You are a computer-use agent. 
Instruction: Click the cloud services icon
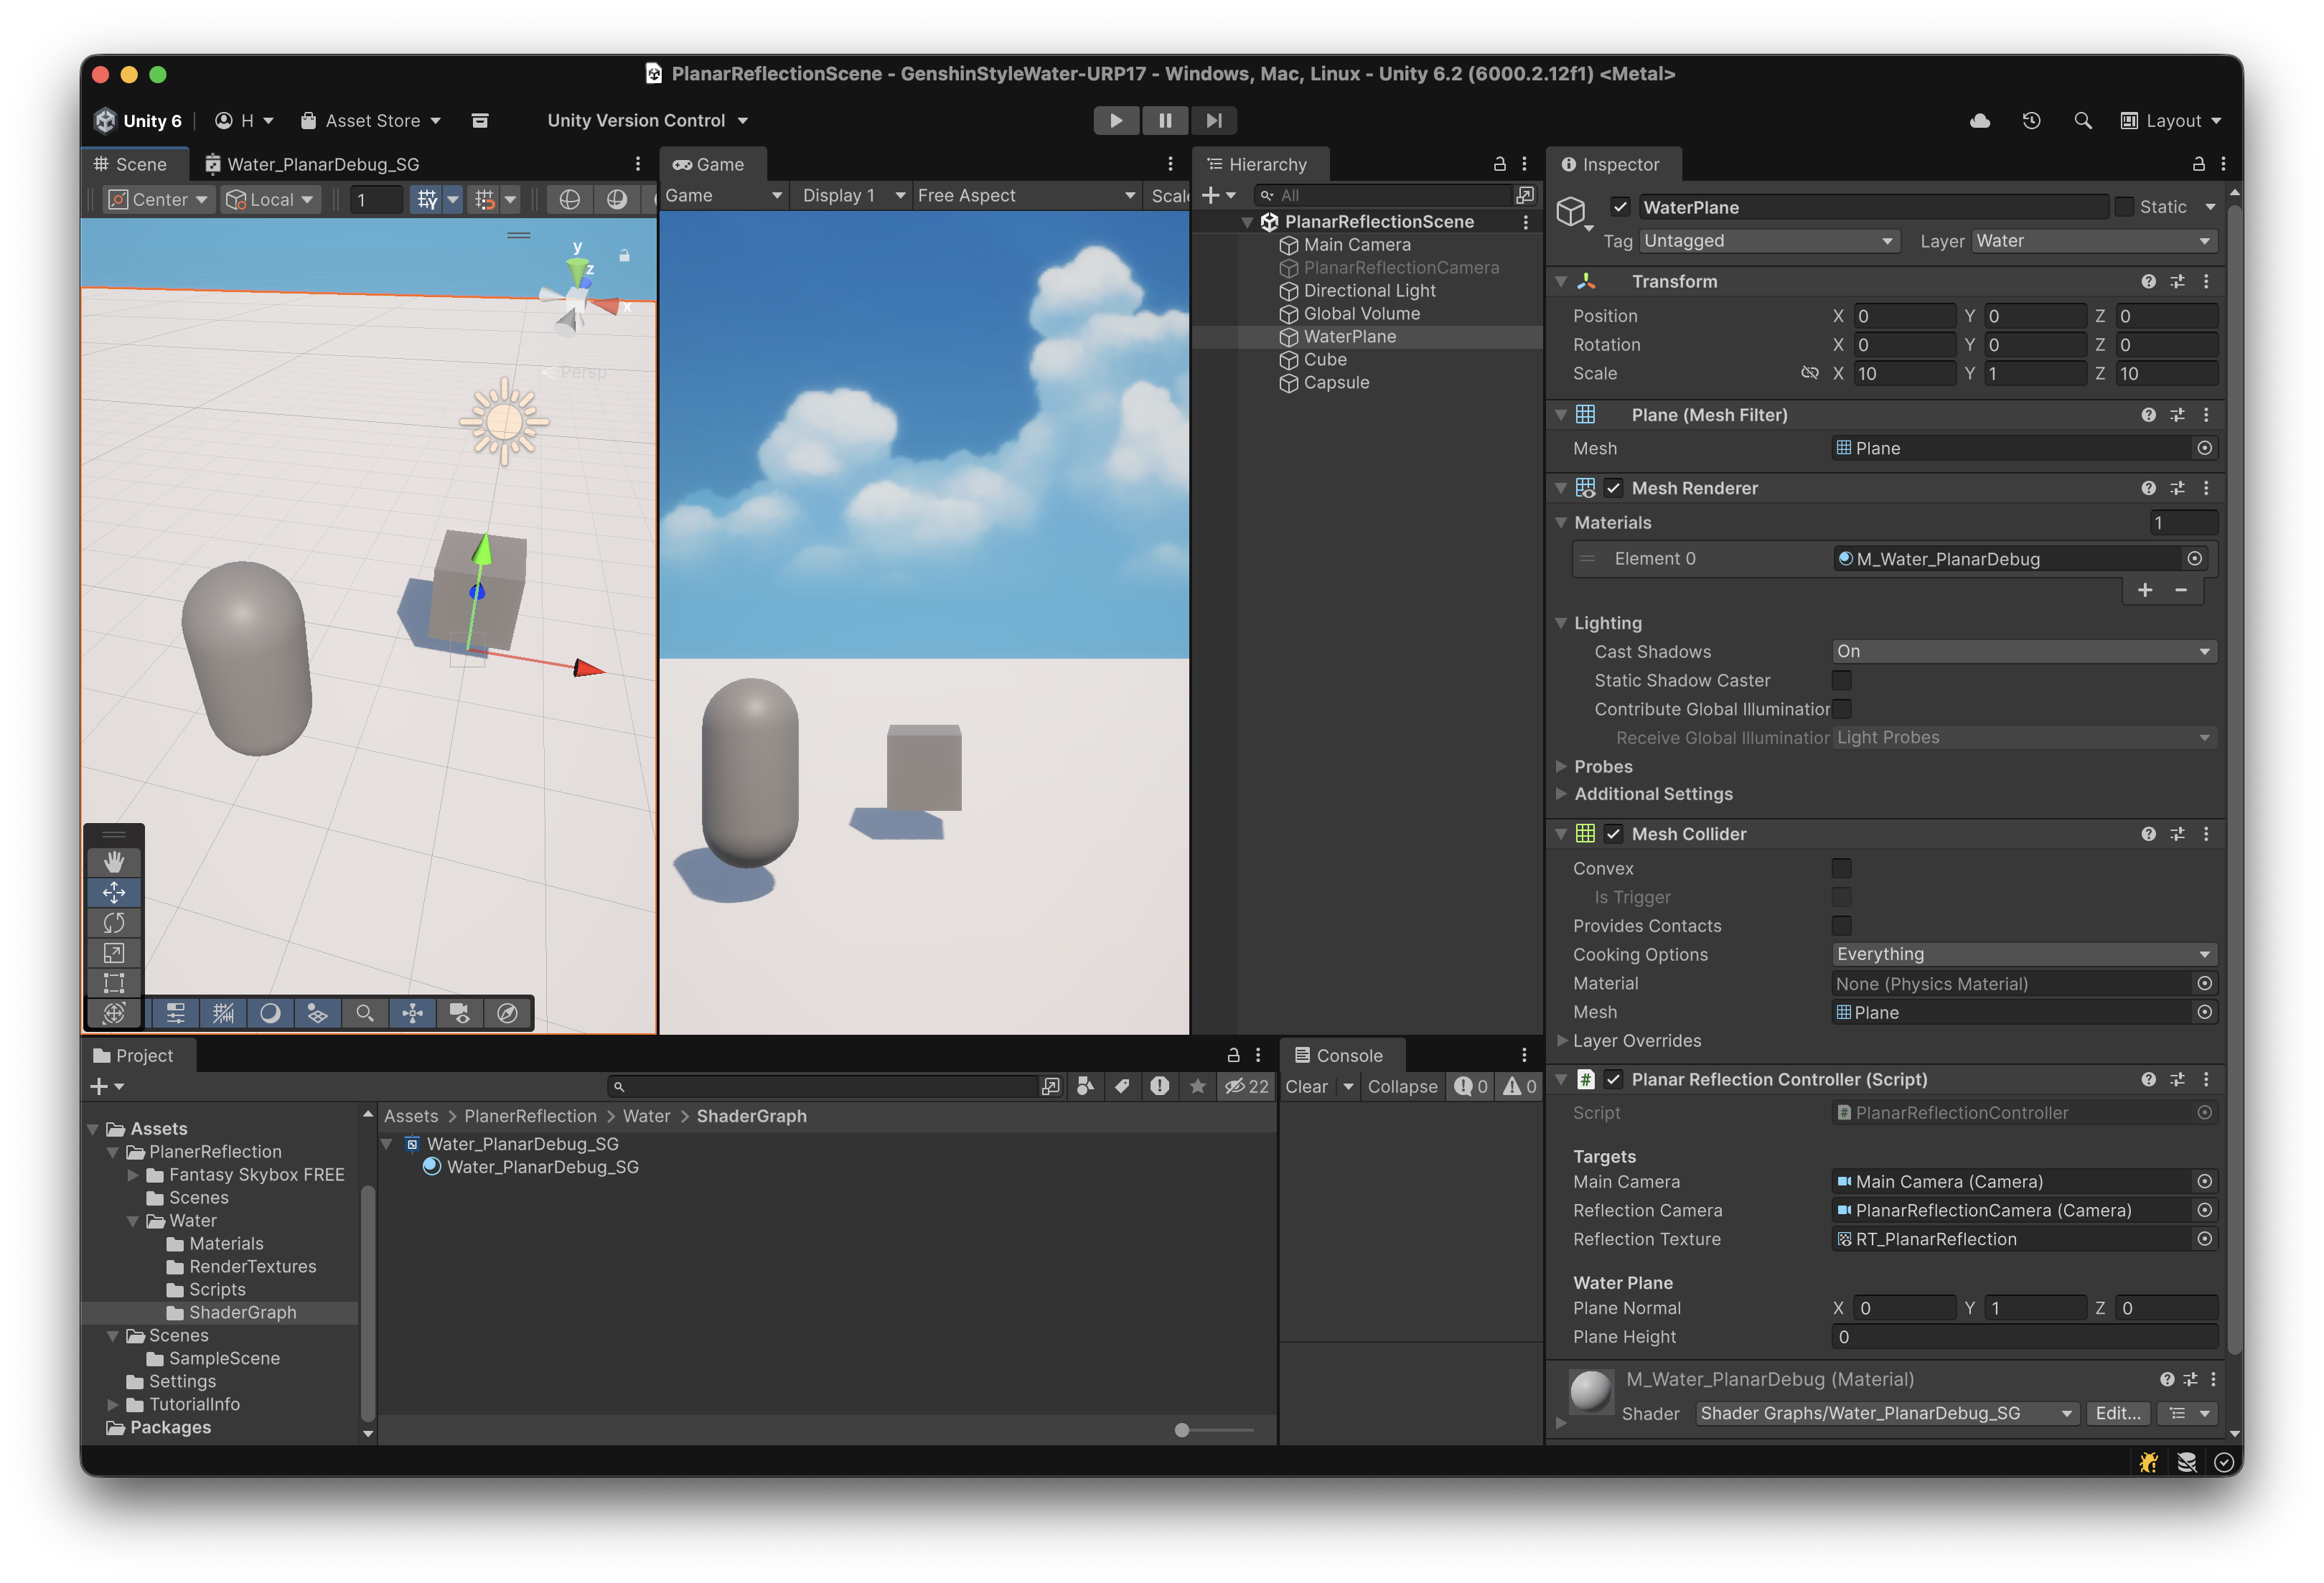click(1979, 120)
